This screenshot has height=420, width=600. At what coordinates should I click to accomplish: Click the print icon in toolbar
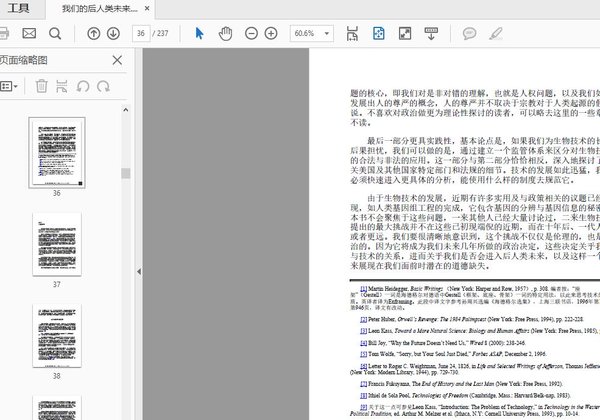5,34
